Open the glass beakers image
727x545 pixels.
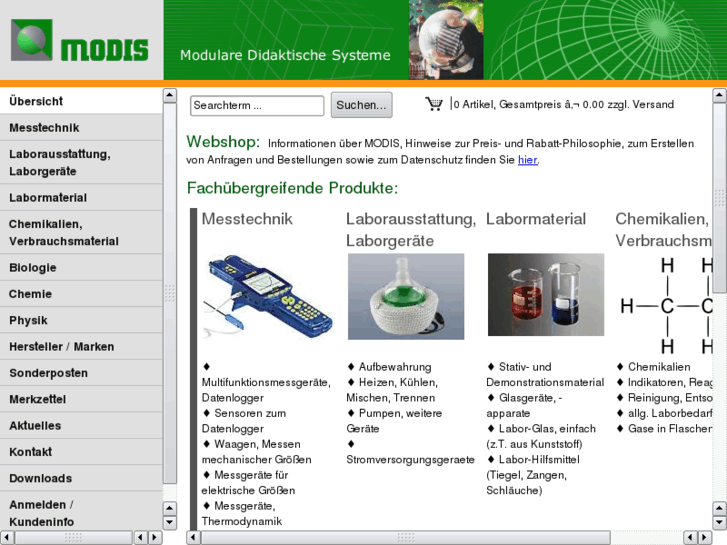[546, 295]
